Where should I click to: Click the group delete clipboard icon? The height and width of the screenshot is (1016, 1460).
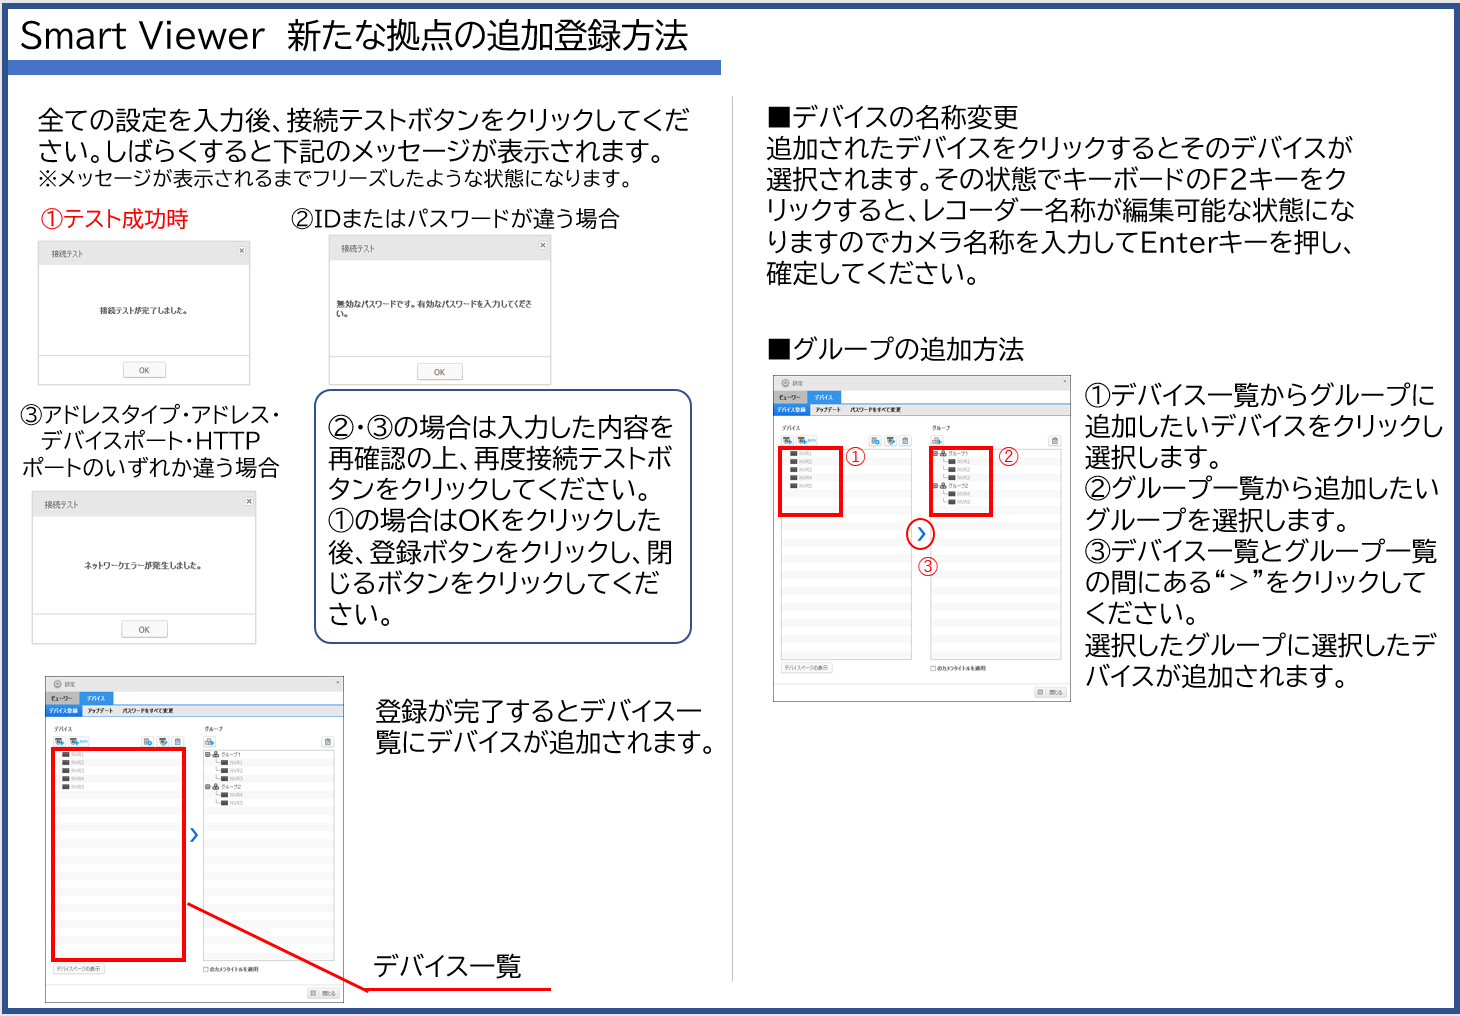pyautogui.click(x=325, y=740)
